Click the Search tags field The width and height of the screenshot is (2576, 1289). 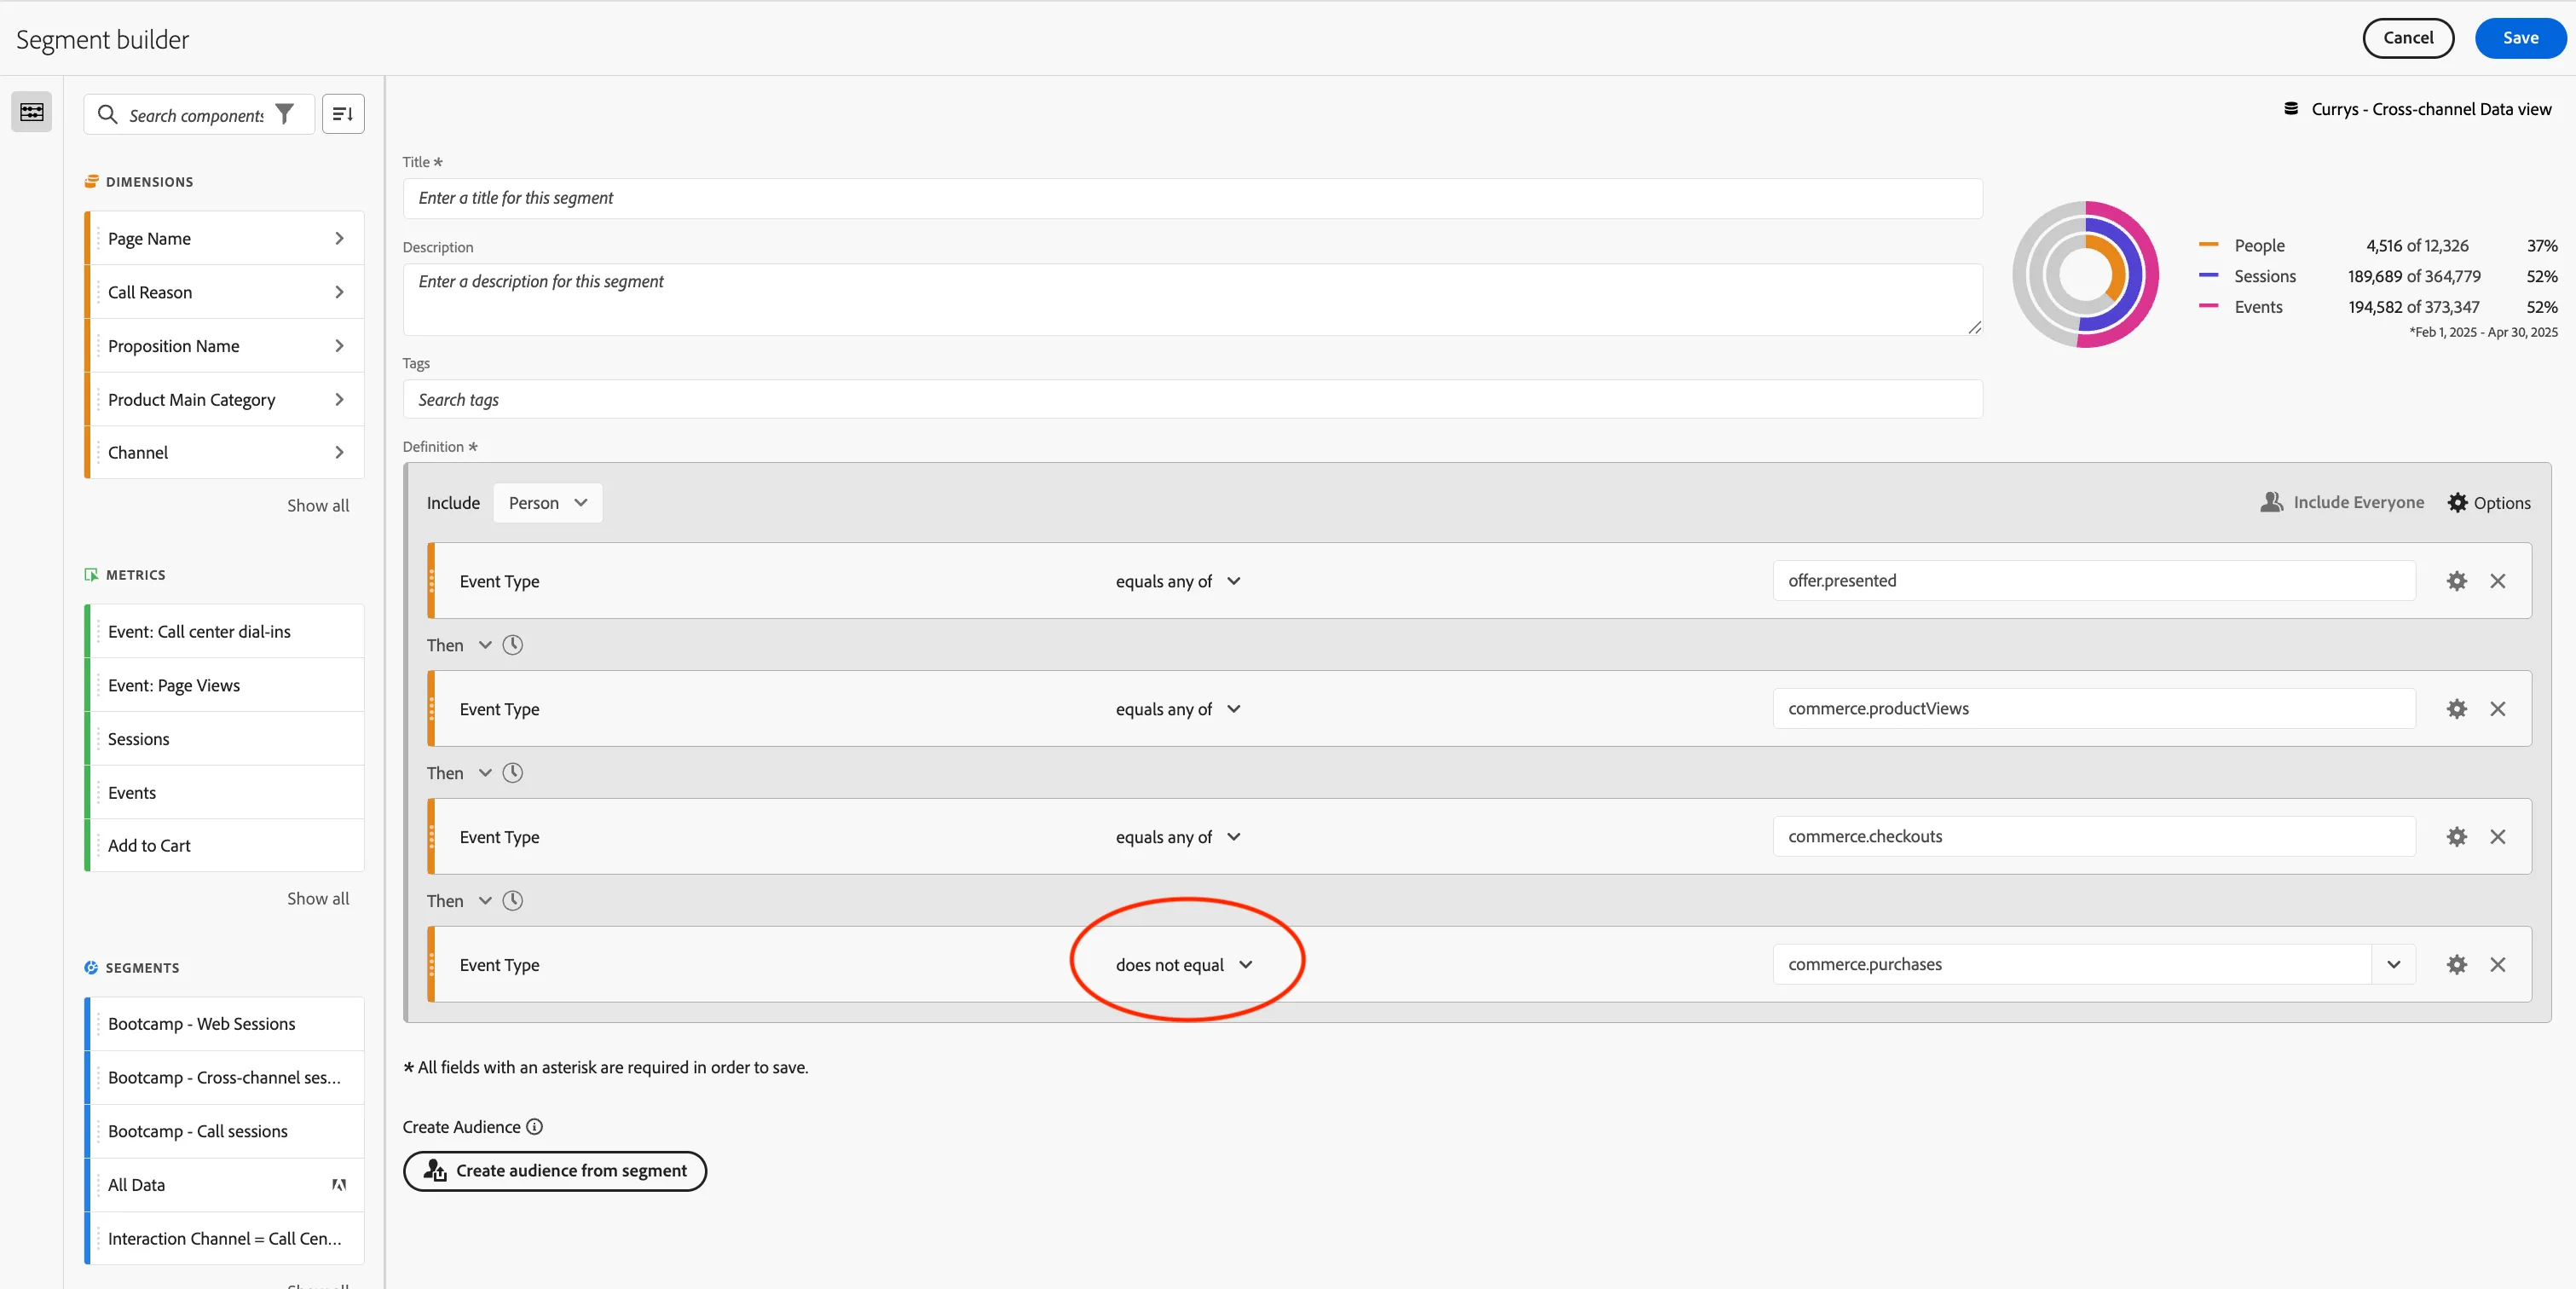pos(1192,399)
